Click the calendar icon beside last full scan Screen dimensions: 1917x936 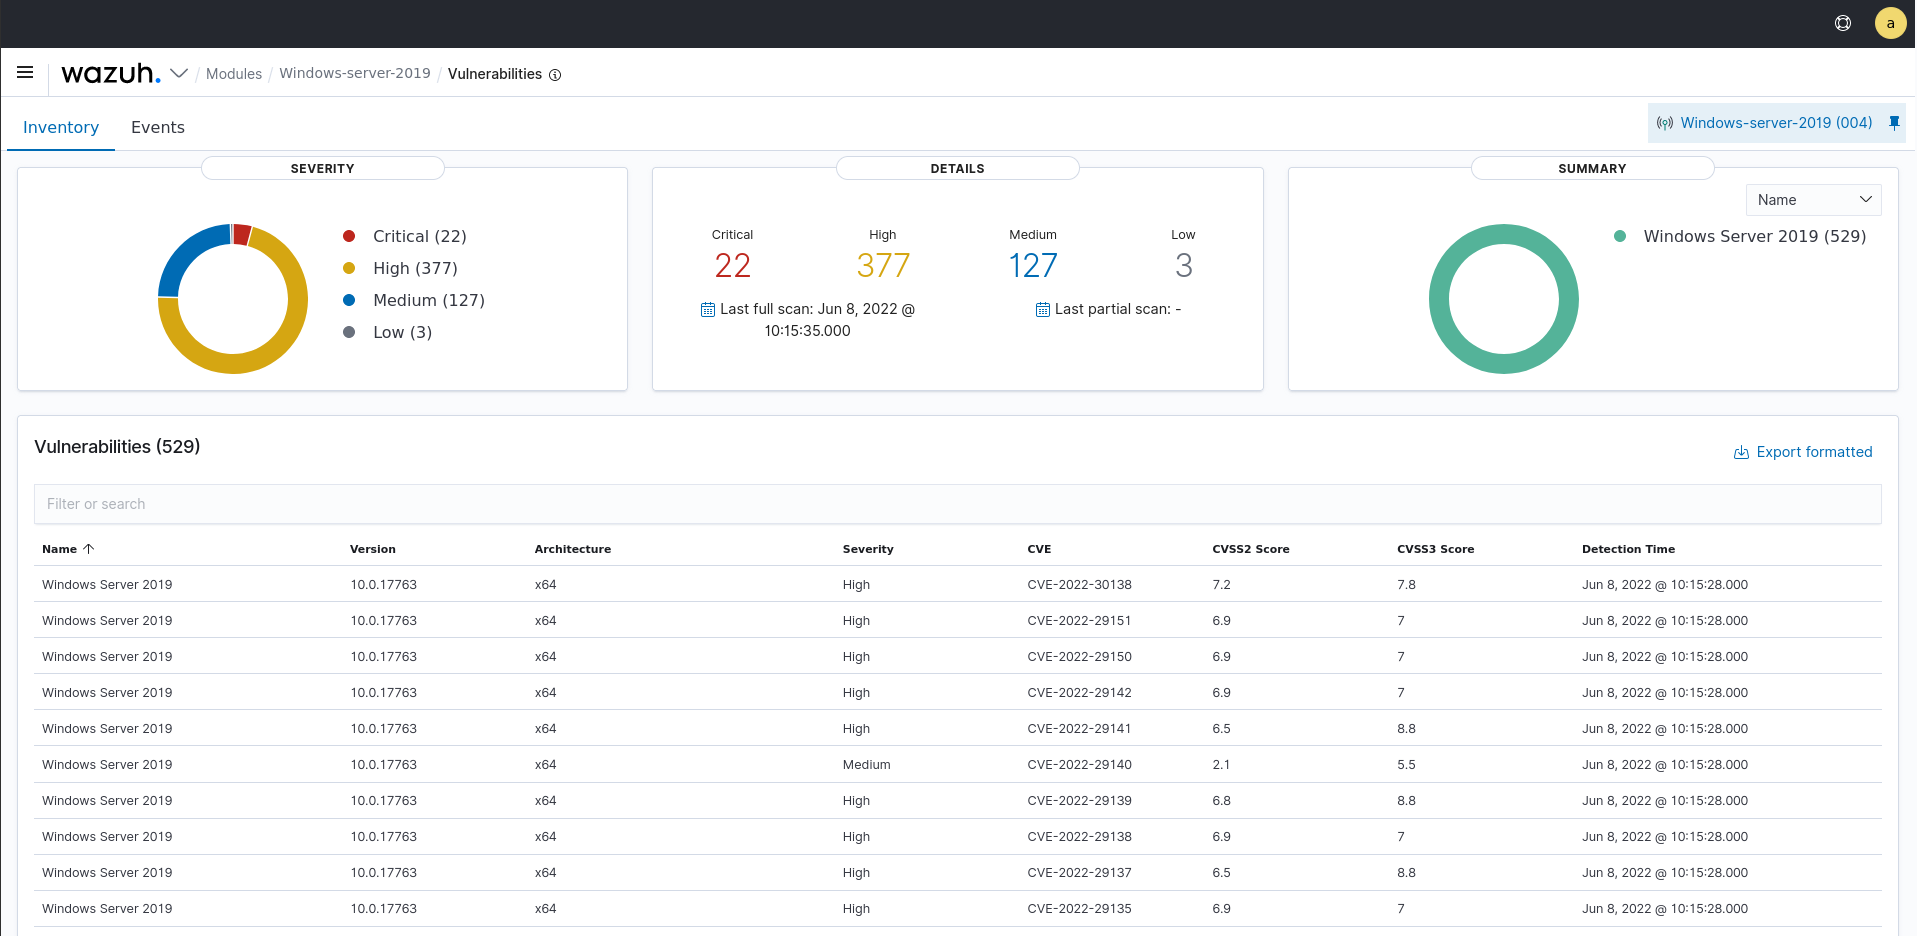[707, 309]
